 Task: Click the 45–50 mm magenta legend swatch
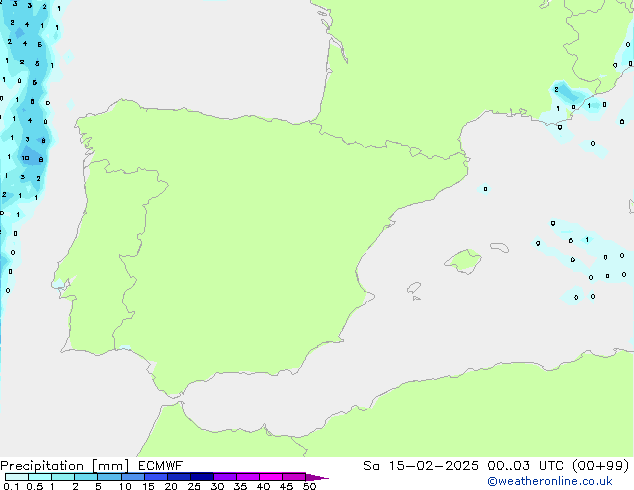pos(294,477)
